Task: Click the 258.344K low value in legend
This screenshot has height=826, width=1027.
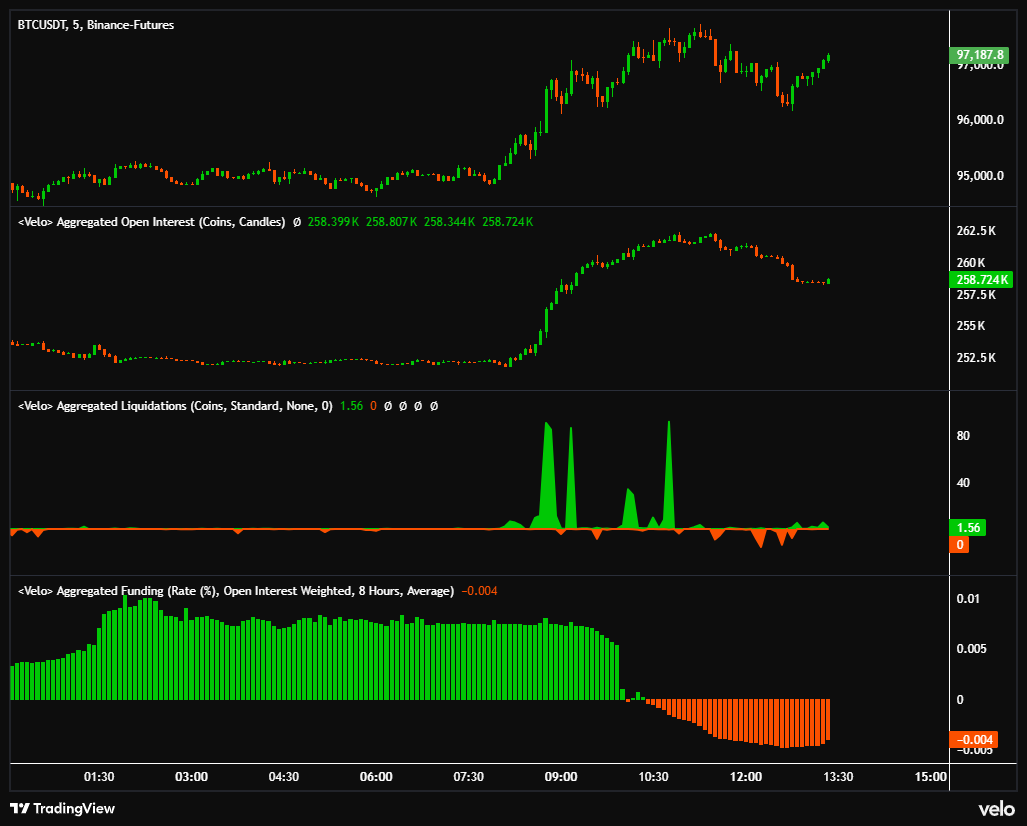Action: [x=449, y=222]
